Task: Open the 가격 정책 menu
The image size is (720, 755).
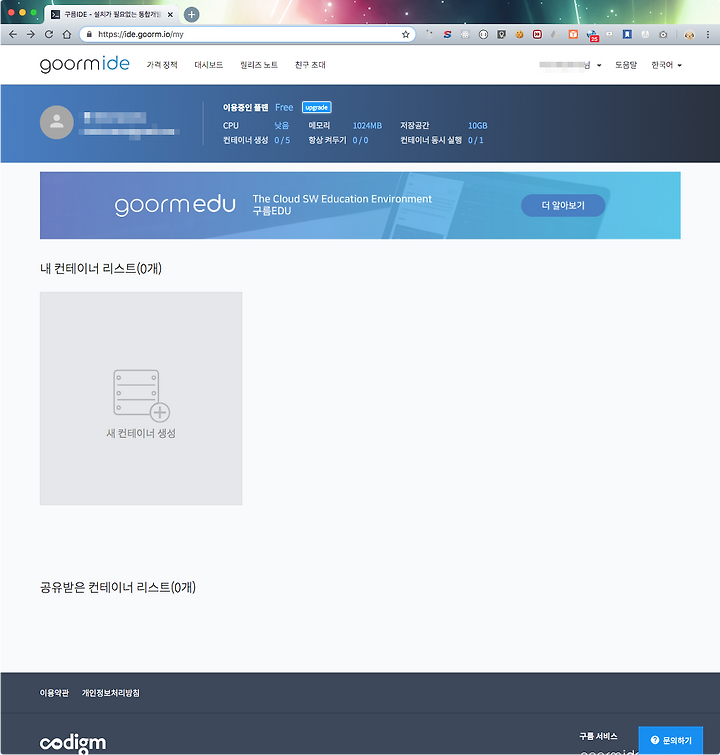Action: pos(162,65)
